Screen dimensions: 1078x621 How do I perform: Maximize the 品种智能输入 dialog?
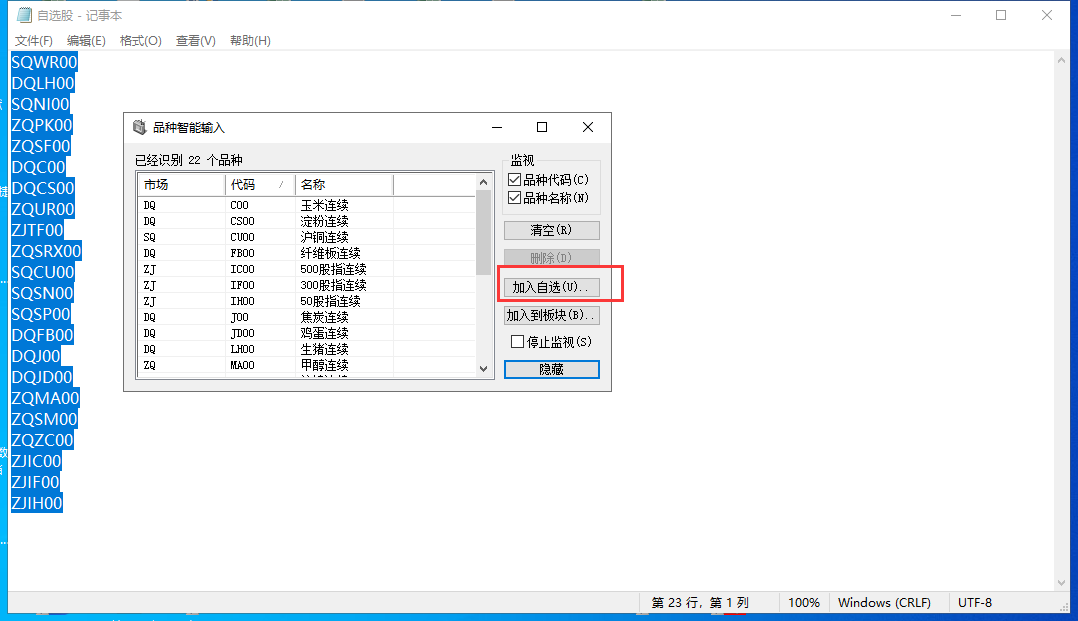tap(542, 127)
